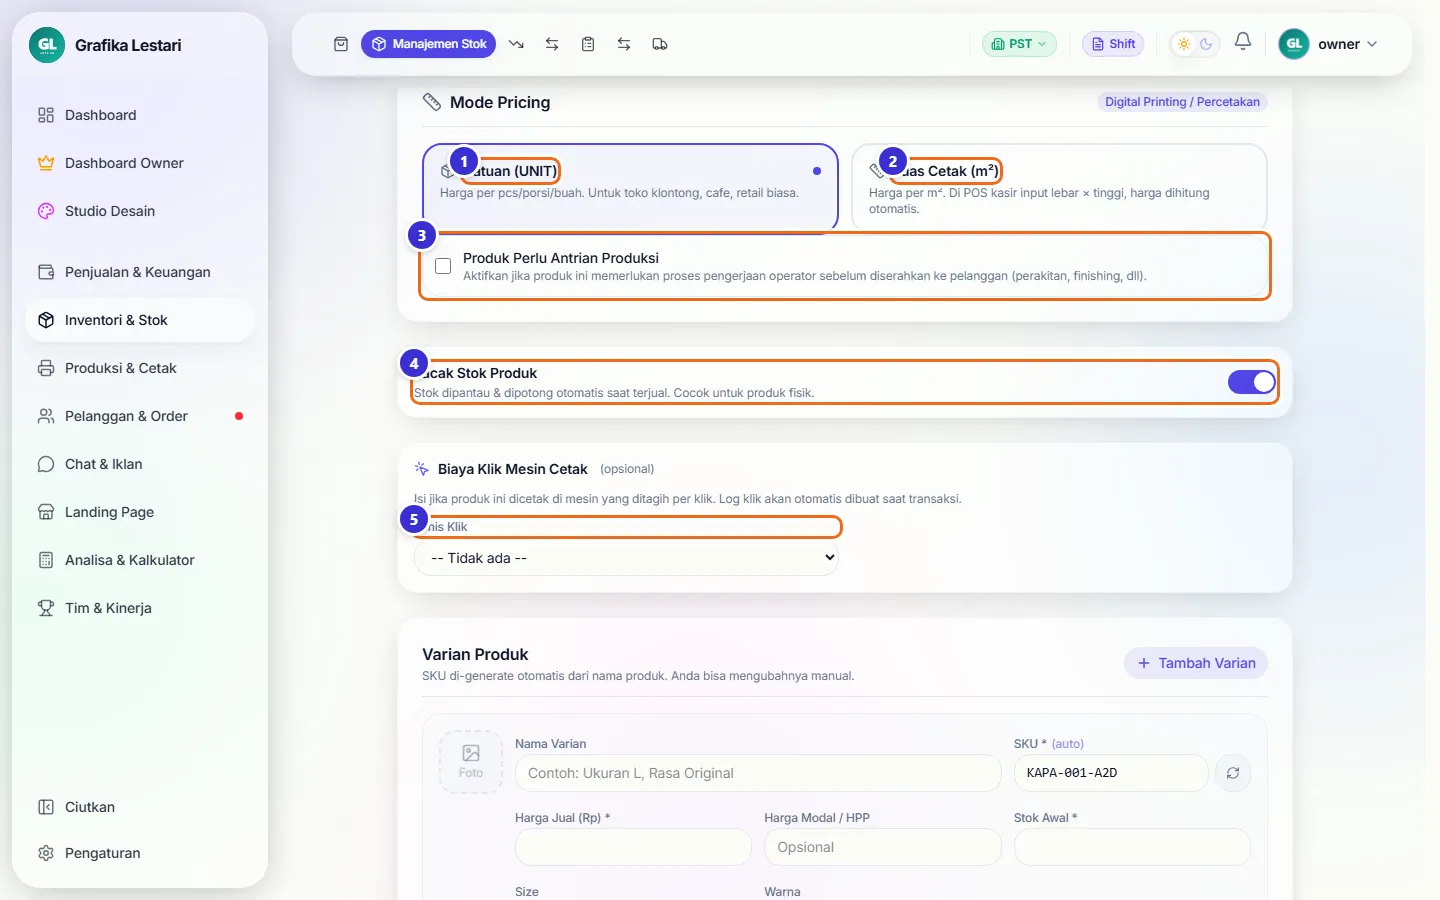This screenshot has height=900, width=1440.
Task: Regenerate the SKU with the refresh icon
Action: point(1233,773)
